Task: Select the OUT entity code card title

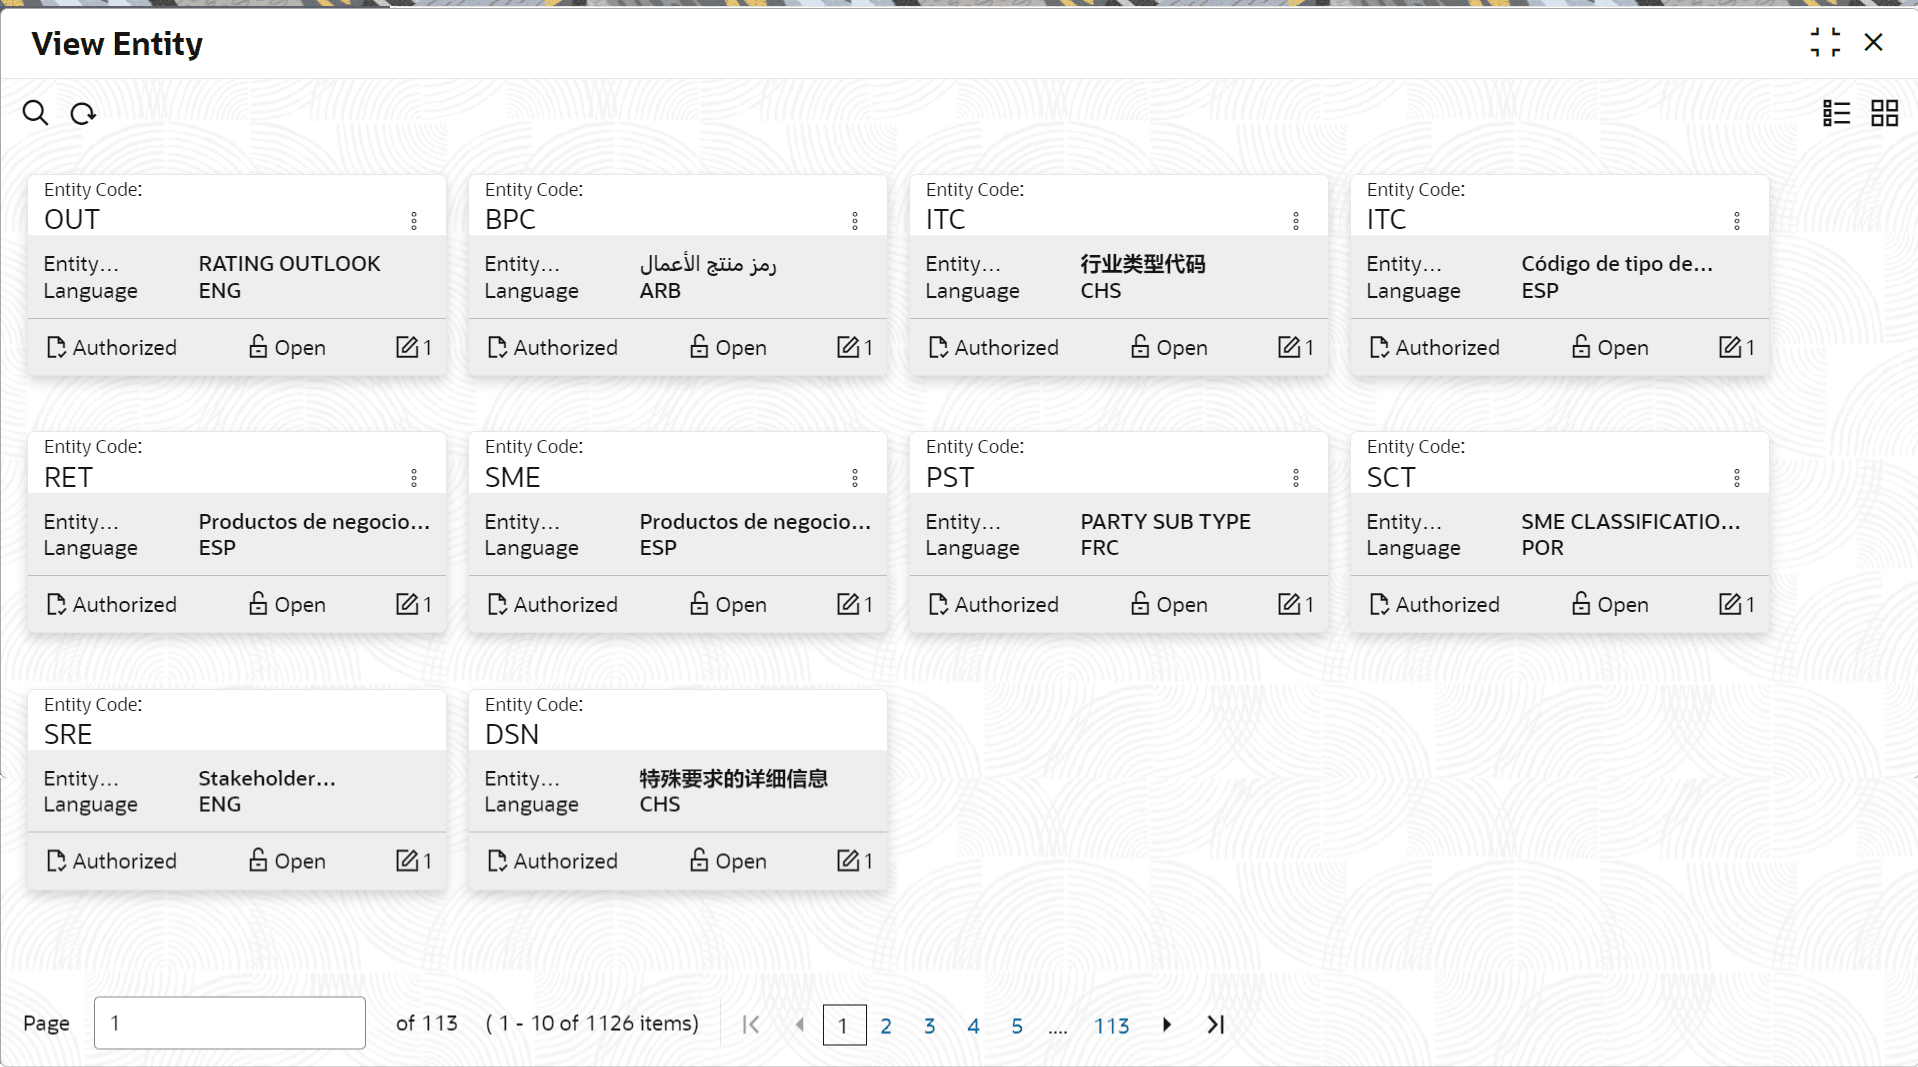Action: click(x=72, y=219)
